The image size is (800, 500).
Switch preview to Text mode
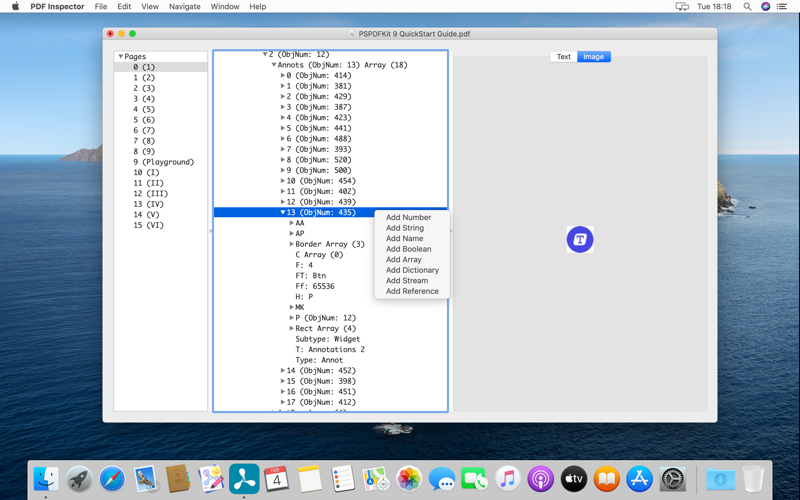(563, 57)
